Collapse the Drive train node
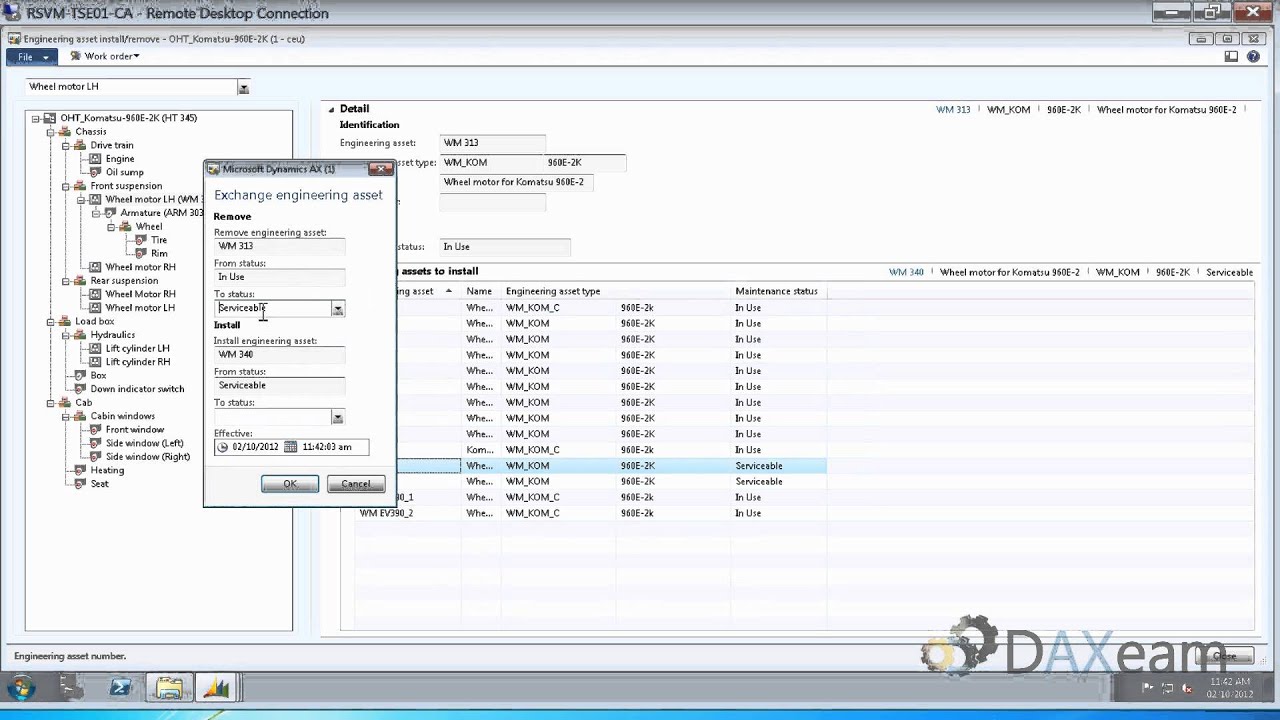 65,146
